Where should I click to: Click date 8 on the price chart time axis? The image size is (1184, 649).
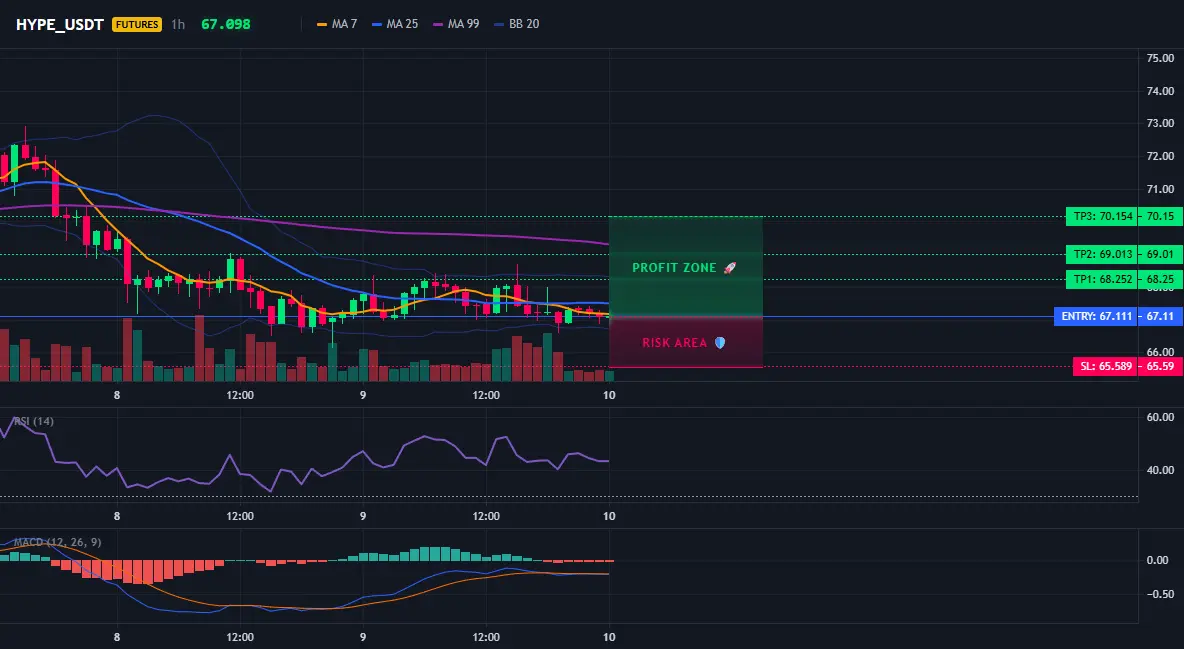click(116, 395)
